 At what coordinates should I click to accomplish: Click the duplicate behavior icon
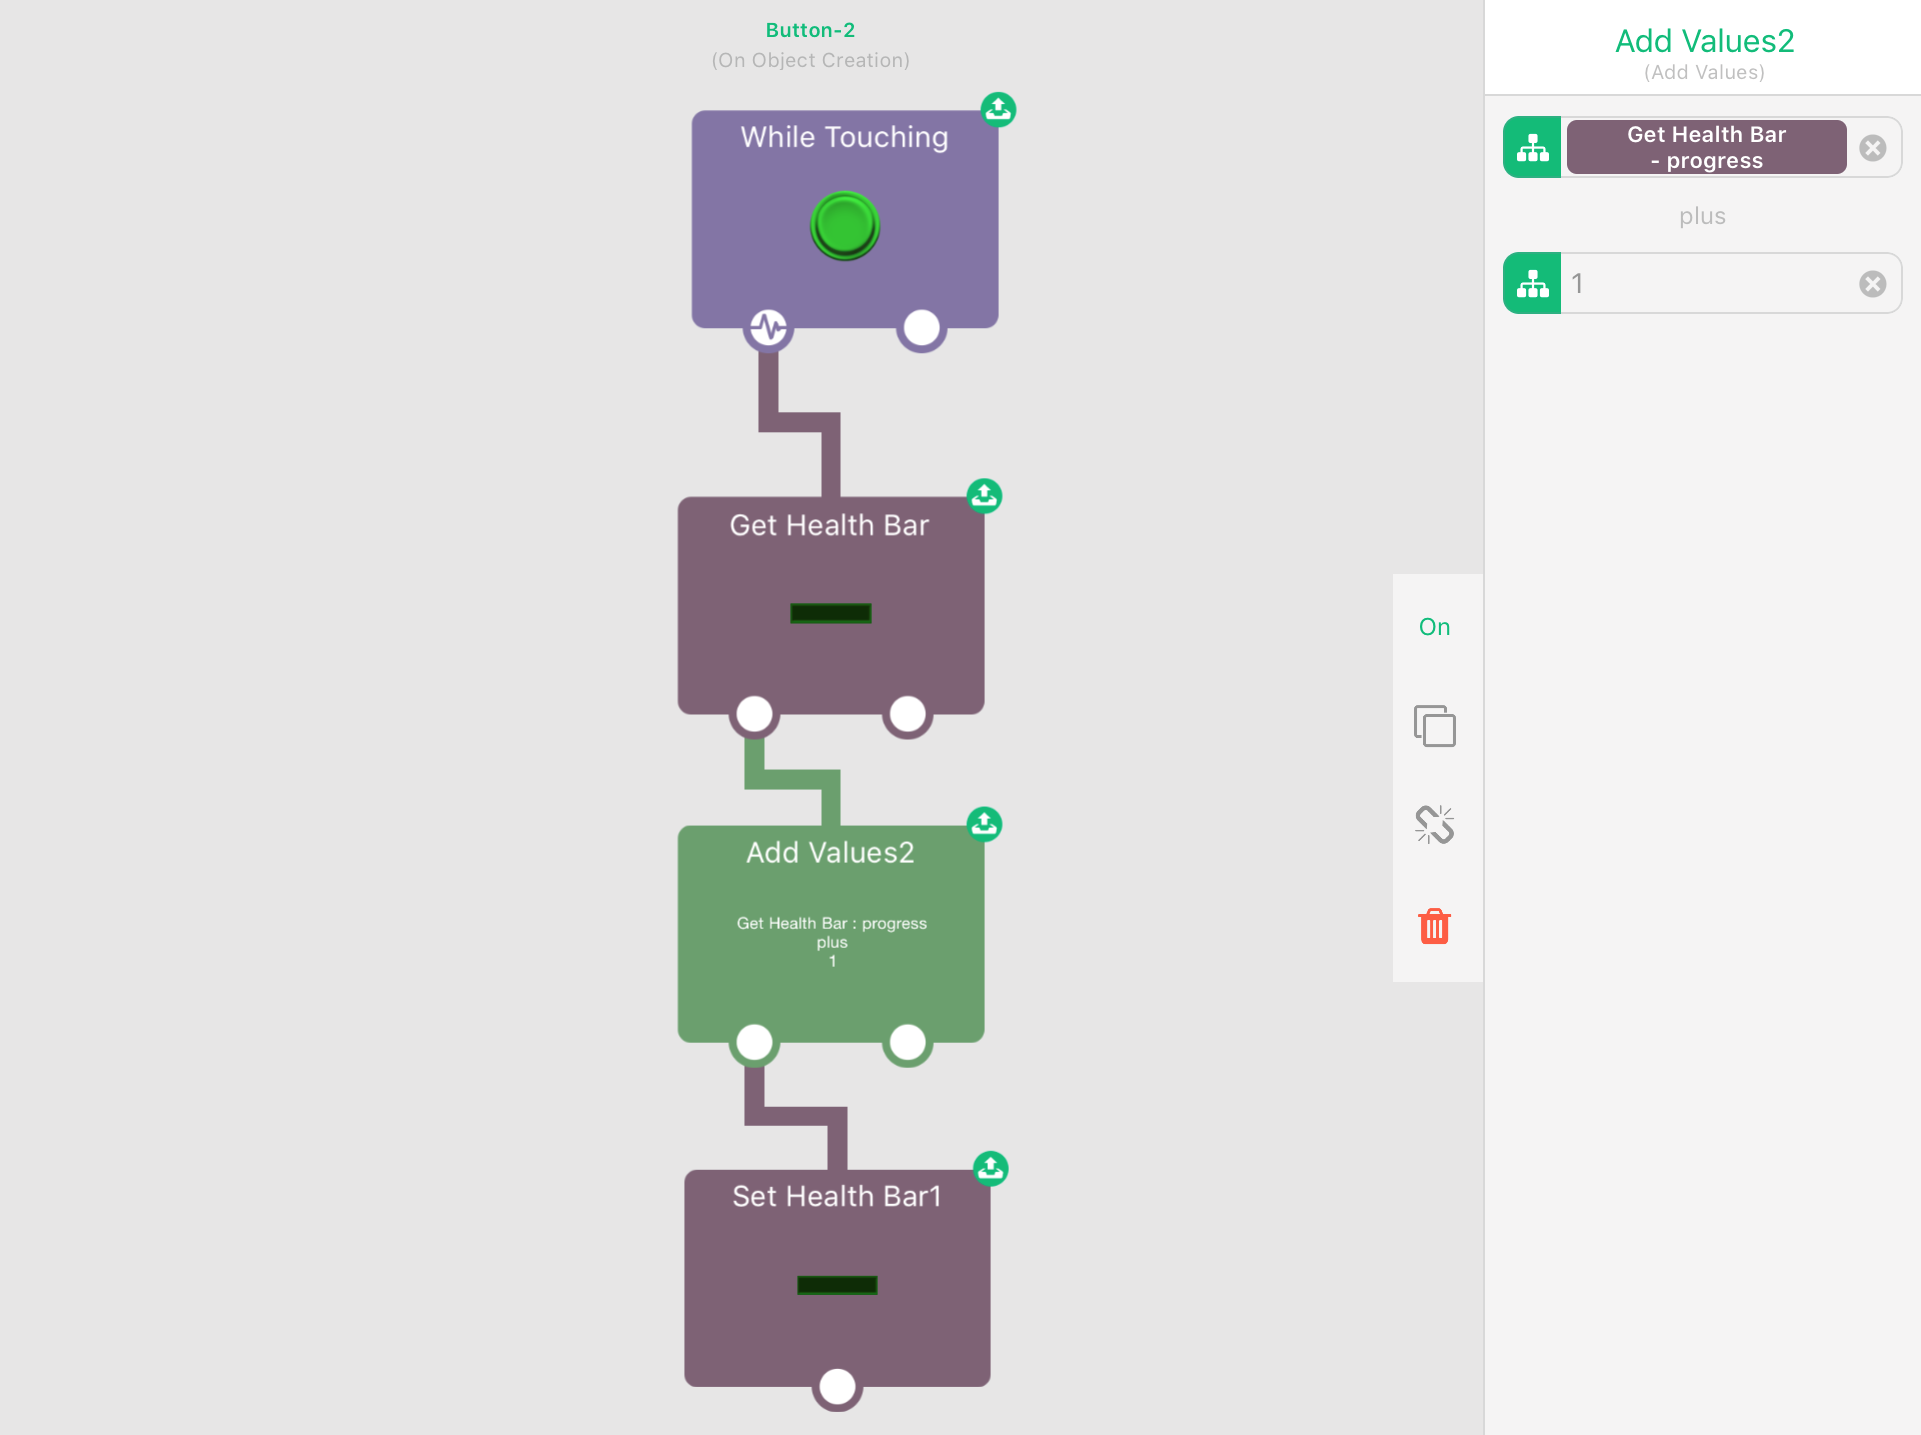(x=1434, y=726)
